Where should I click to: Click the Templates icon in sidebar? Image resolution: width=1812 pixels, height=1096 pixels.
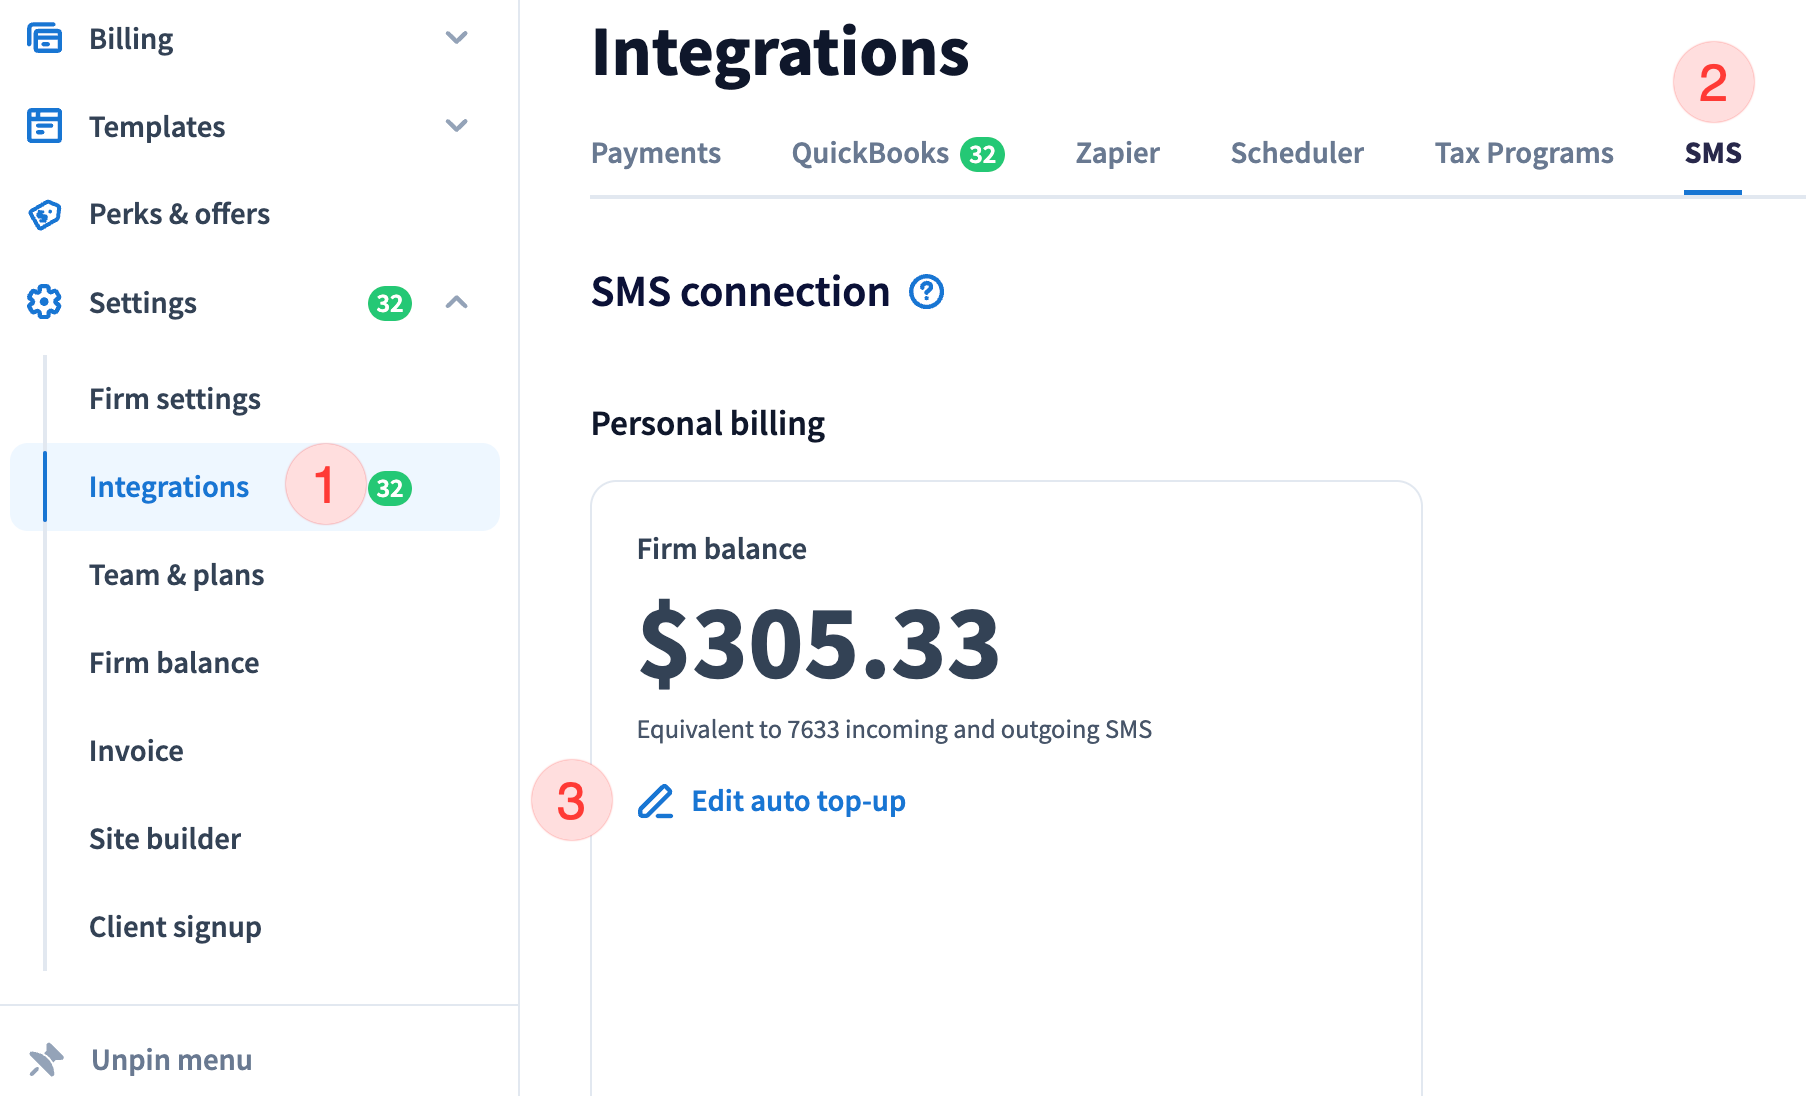pyautogui.click(x=44, y=126)
